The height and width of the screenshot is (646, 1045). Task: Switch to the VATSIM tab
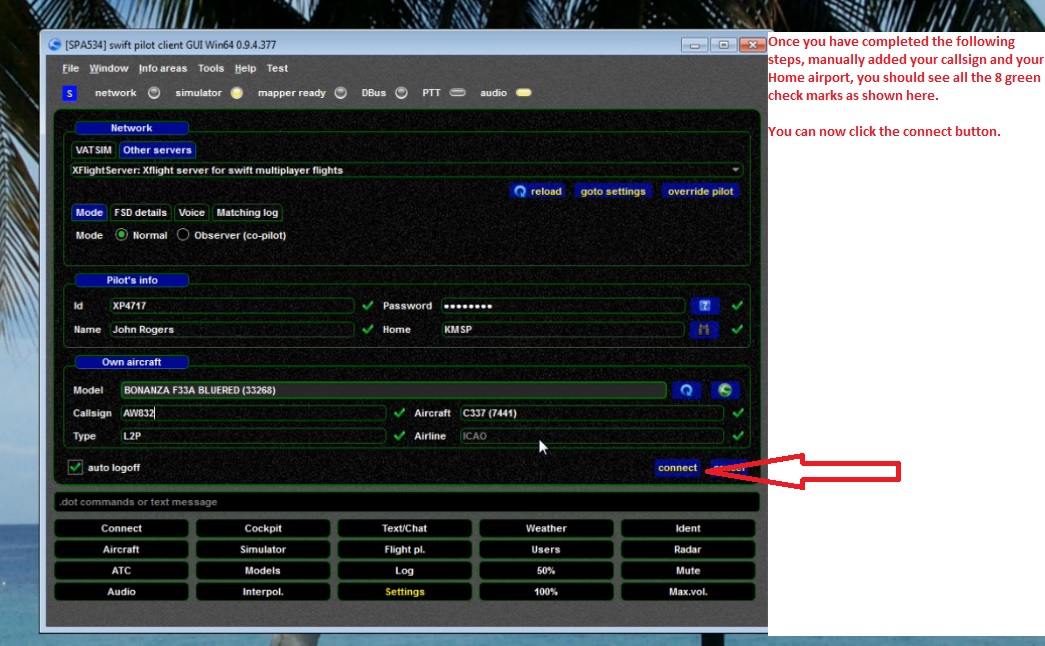(x=93, y=151)
